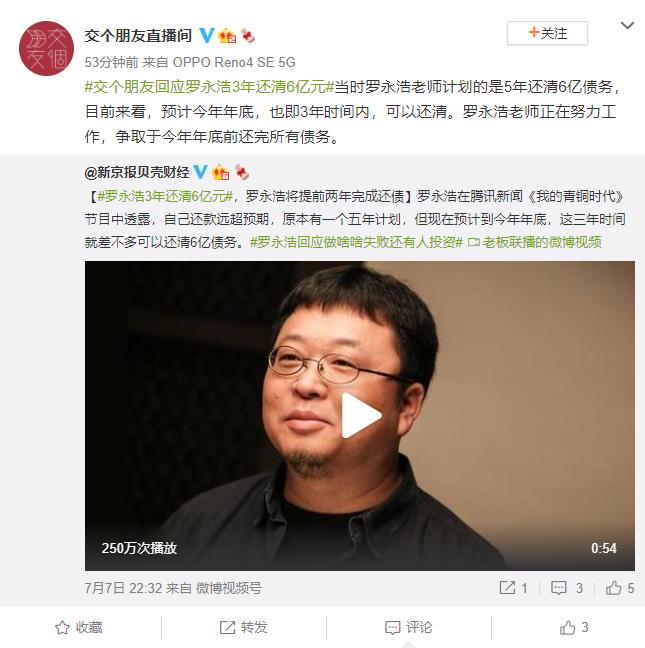
Task: Click the repost count icon in the quoted post
Action: click(x=507, y=588)
